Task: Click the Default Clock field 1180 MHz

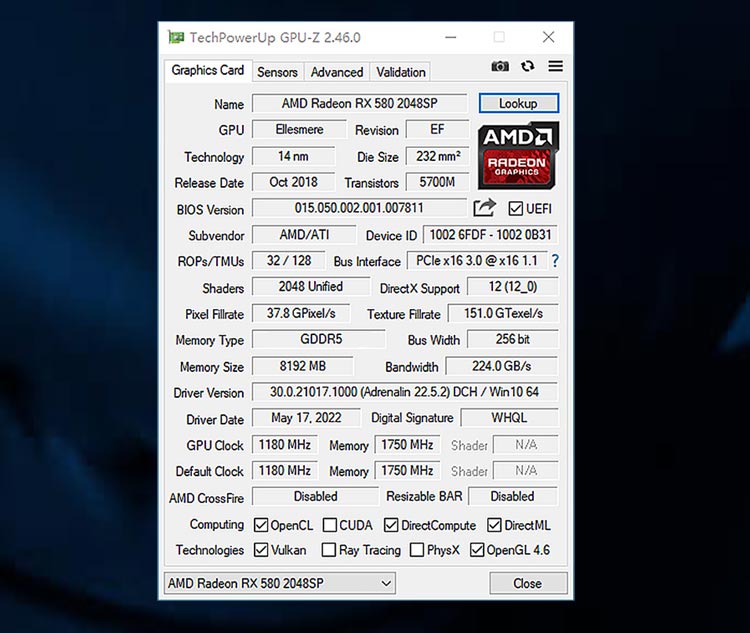Action: tap(285, 471)
